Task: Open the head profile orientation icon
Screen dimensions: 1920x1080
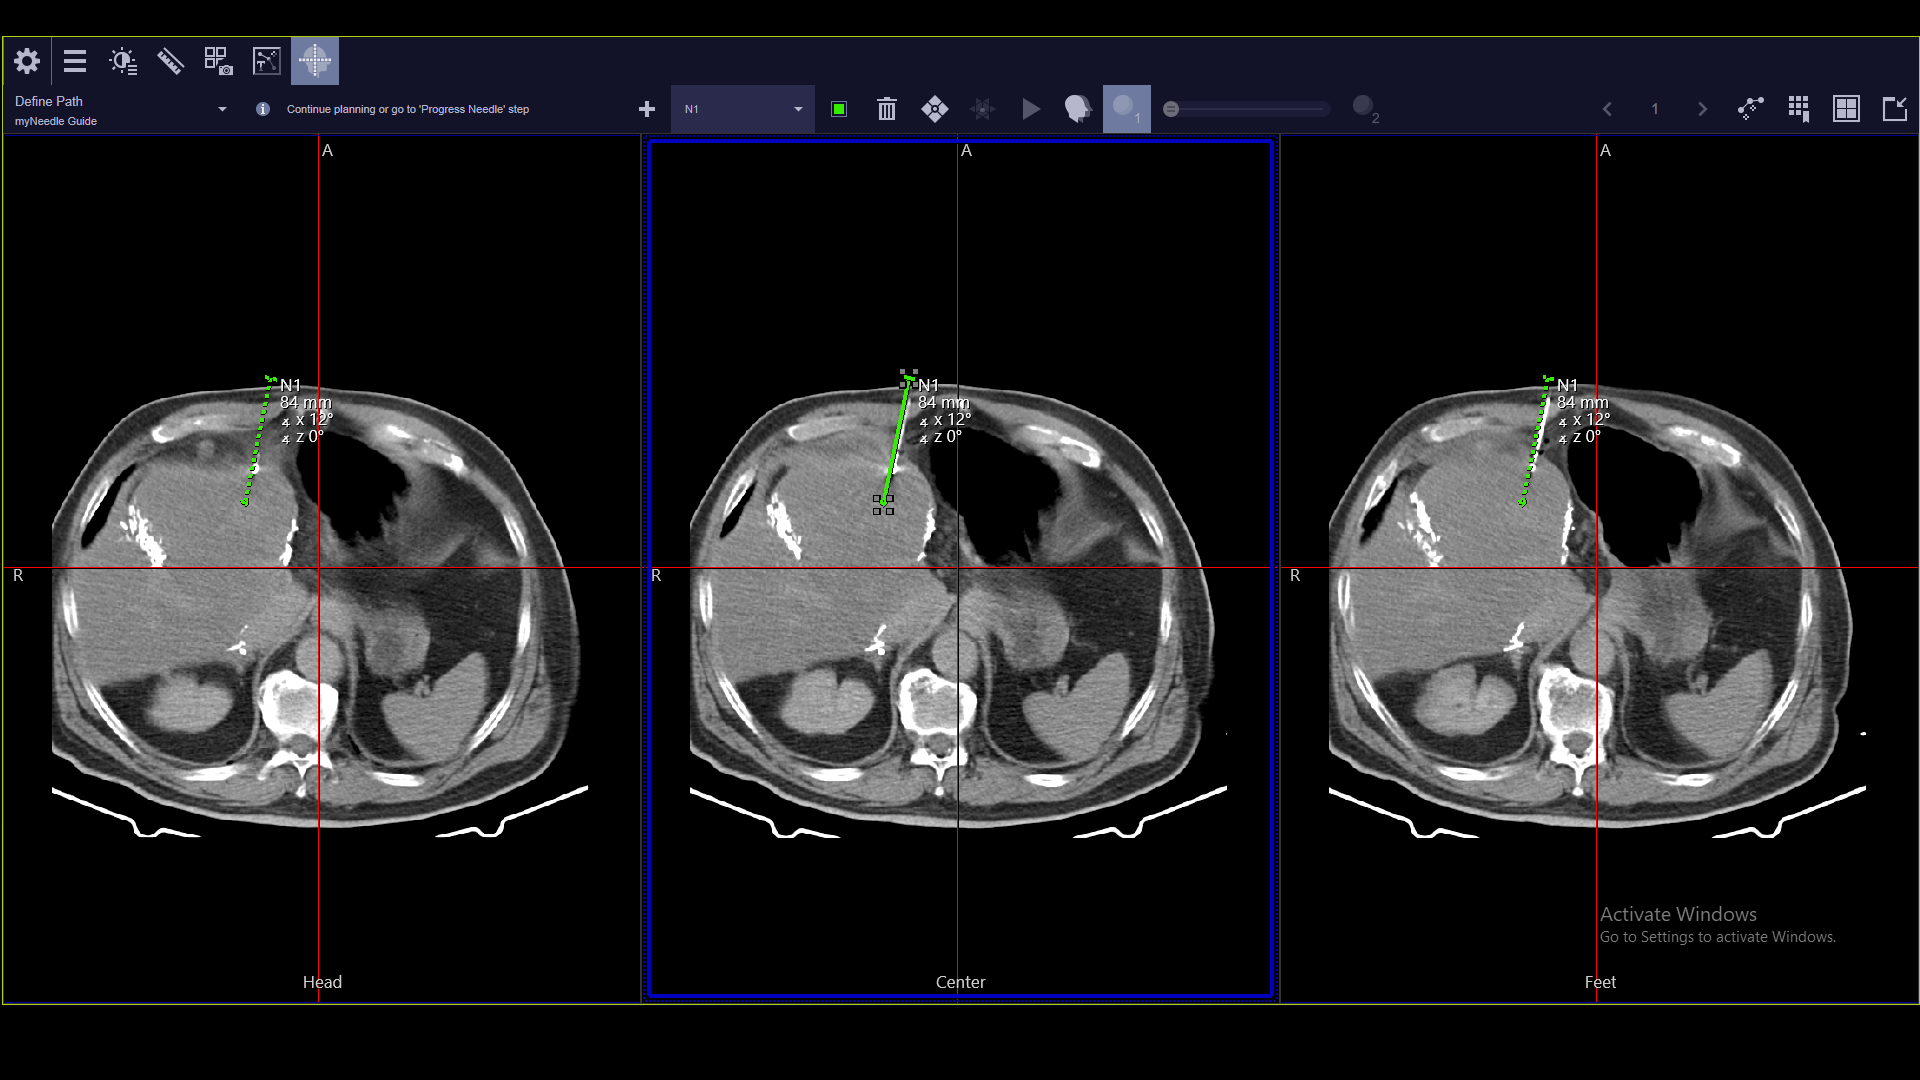Action: click(x=1077, y=109)
